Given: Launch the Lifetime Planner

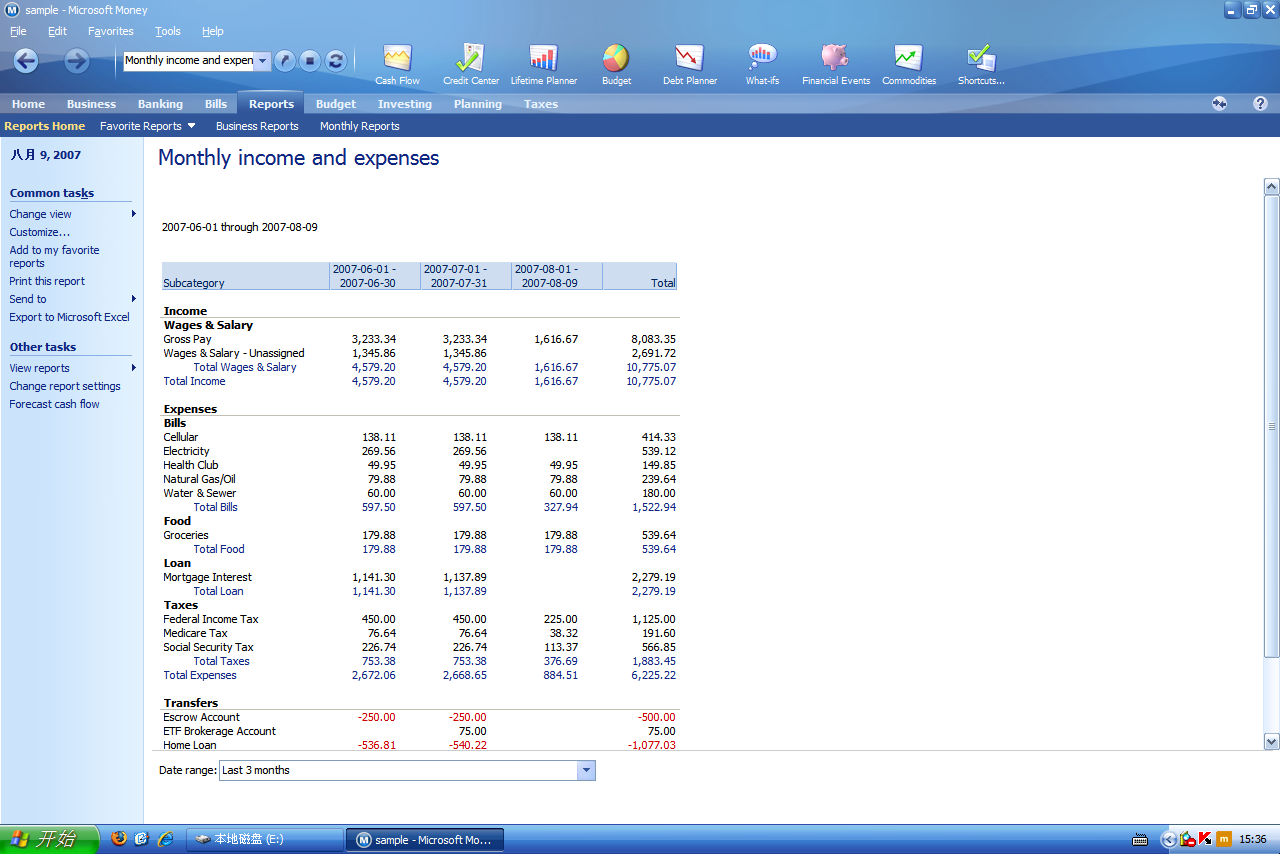Looking at the screenshot, I should [x=543, y=62].
